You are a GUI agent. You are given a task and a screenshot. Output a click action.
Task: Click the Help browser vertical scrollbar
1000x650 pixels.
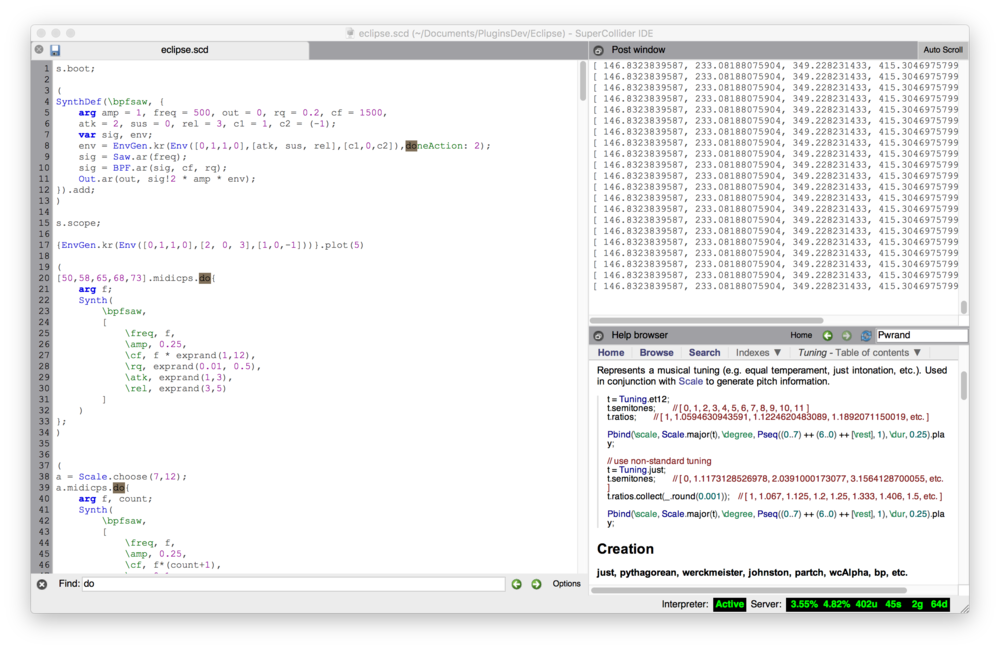(x=963, y=386)
